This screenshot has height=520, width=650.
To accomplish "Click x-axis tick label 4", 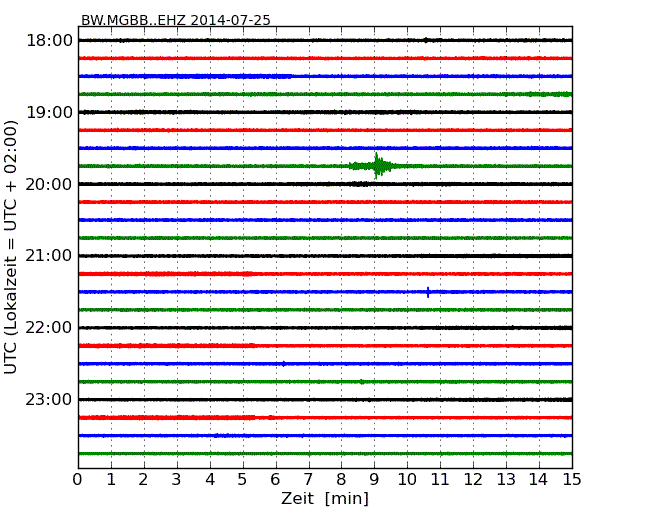I will tap(210, 480).
